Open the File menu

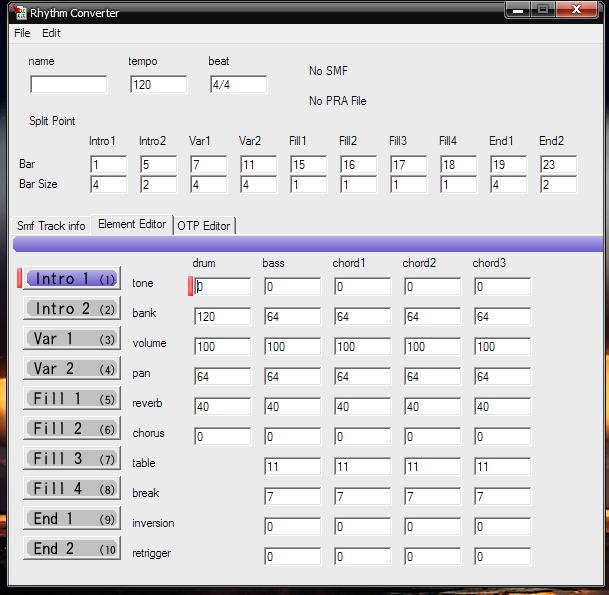pyautogui.click(x=22, y=33)
